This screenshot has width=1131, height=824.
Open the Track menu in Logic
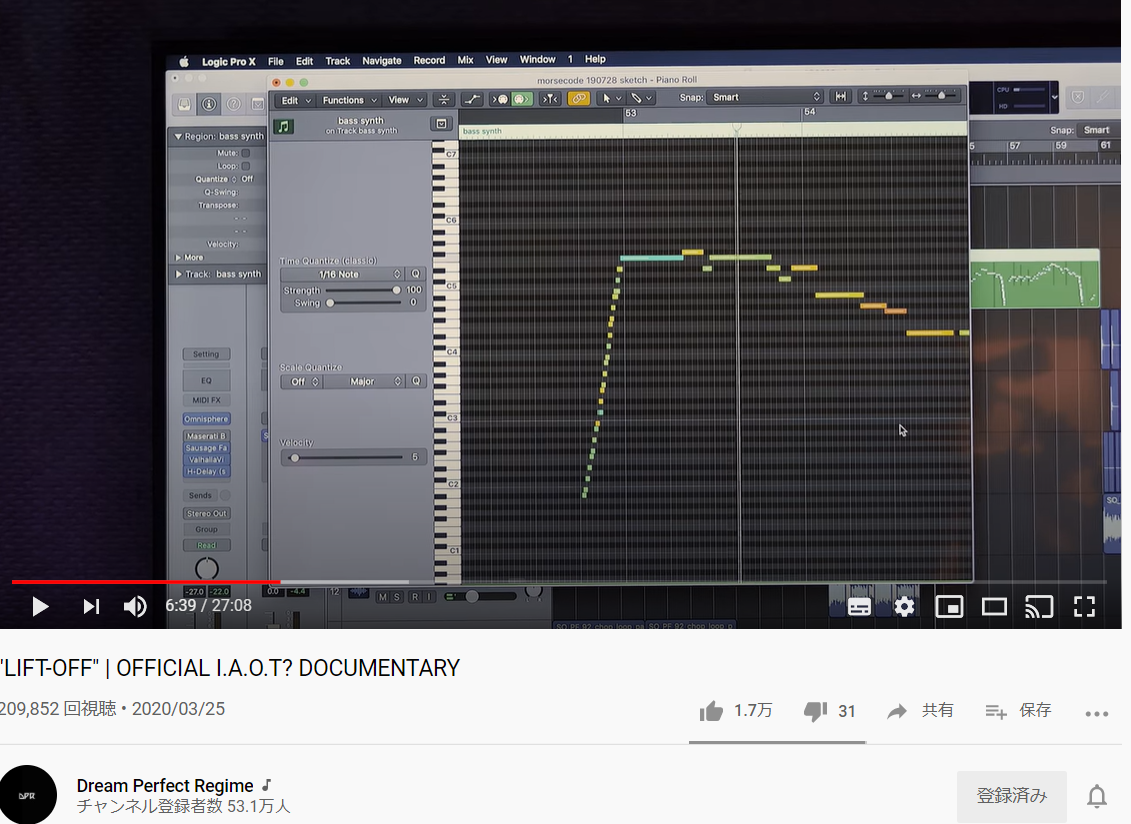(338, 61)
